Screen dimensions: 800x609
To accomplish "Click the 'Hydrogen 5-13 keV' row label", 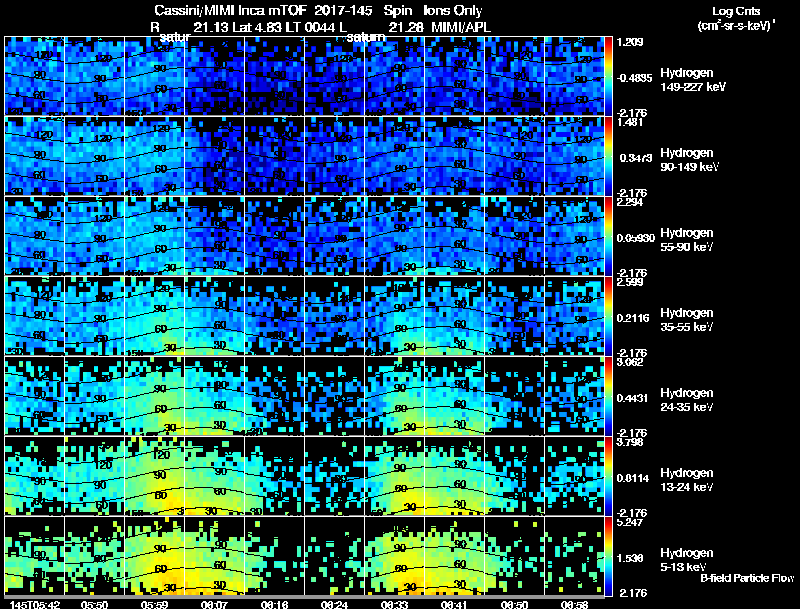I will [687, 560].
